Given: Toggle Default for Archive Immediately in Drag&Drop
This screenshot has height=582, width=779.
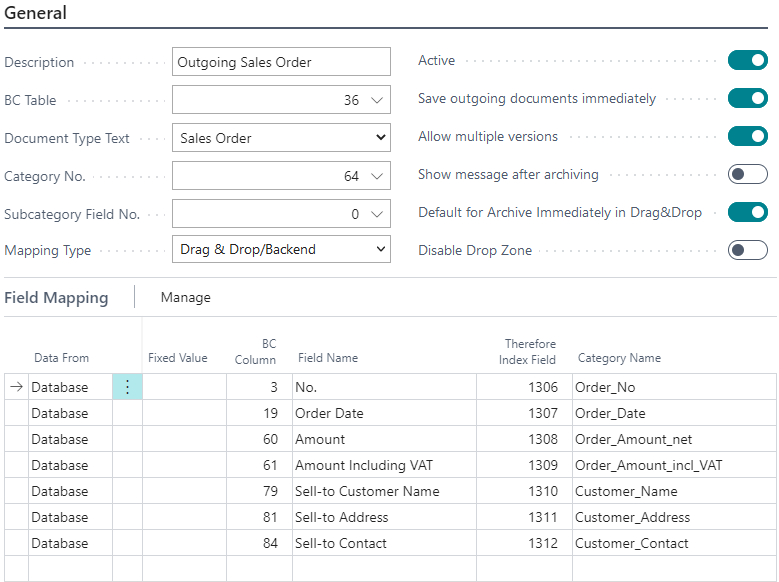Looking at the screenshot, I should pyautogui.click(x=747, y=212).
